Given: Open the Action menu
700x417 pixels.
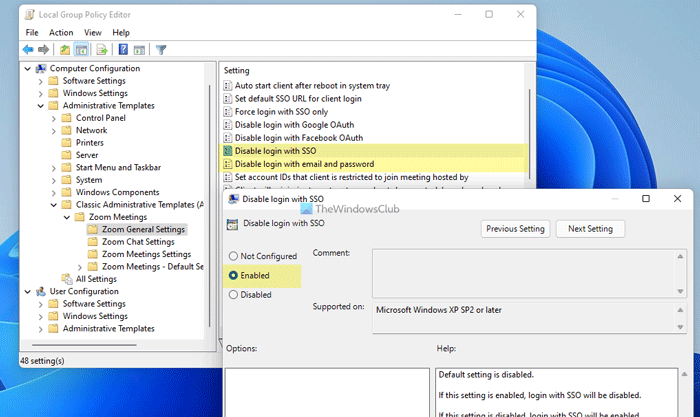Looking at the screenshot, I should [61, 32].
